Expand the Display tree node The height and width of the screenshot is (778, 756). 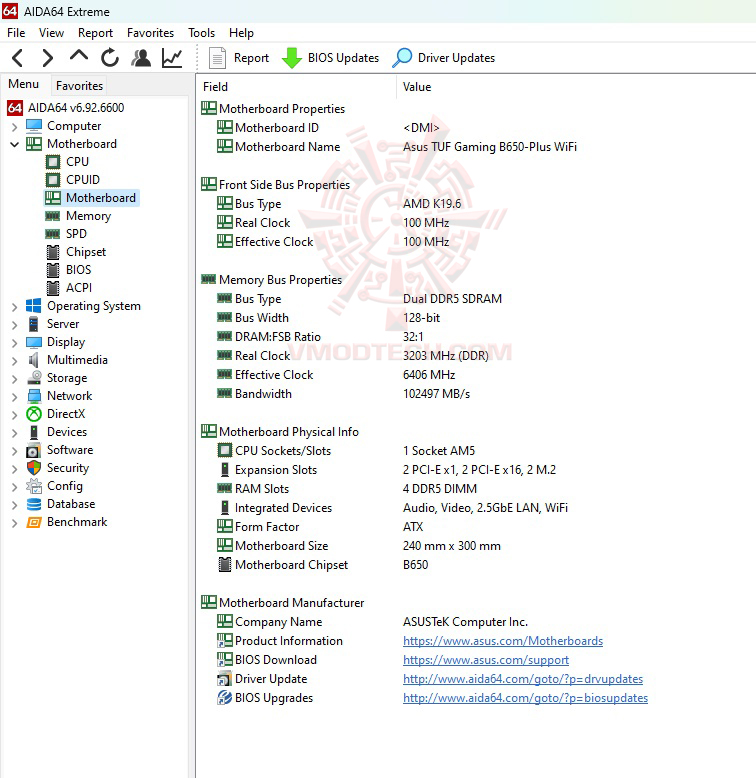pyautogui.click(x=14, y=343)
